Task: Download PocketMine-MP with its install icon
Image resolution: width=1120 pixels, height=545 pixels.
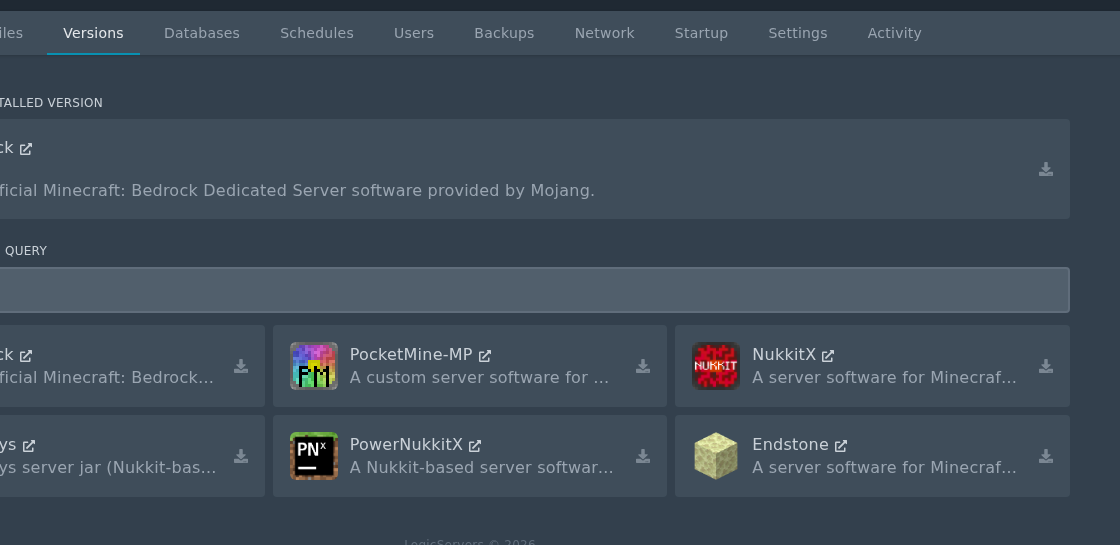Action: click(643, 366)
